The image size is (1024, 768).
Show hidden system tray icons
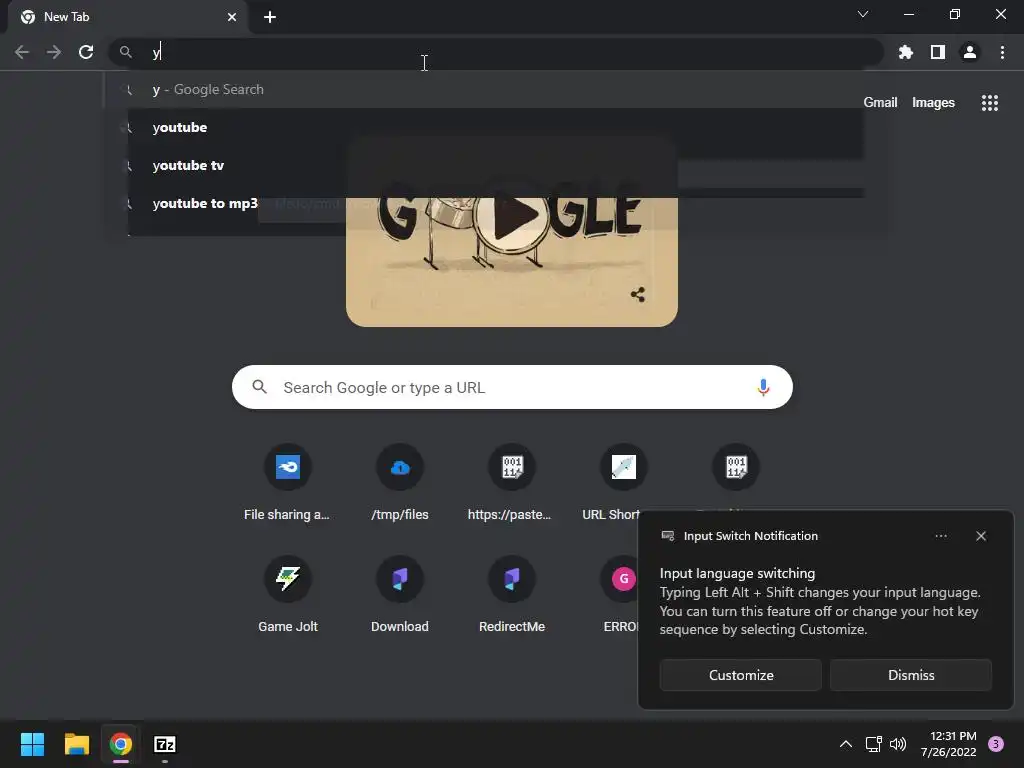click(x=846, y=744)
